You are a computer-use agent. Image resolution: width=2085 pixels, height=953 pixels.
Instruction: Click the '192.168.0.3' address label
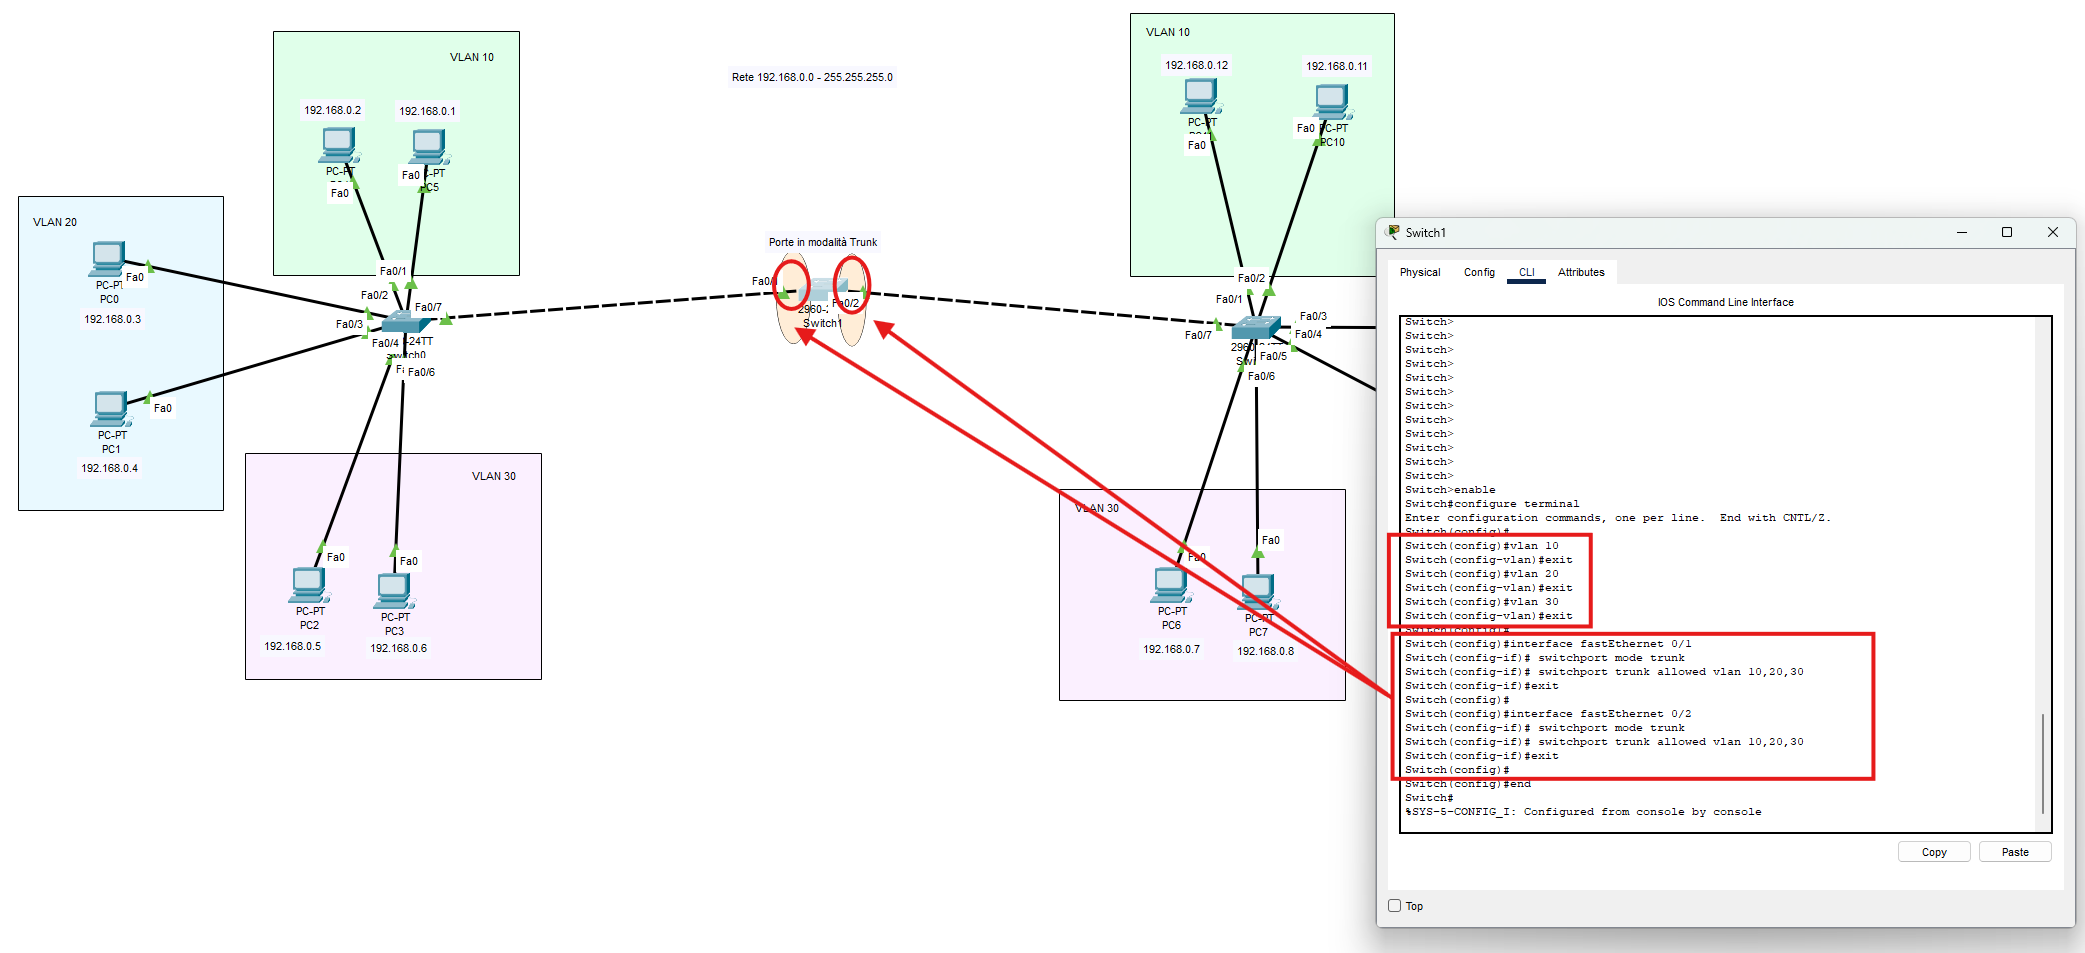pos(112,319)
